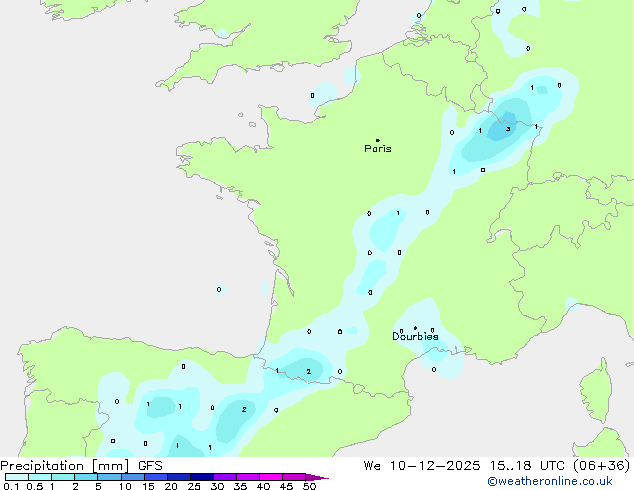
Task: Pick the 25–30 mm navy legend swatch
Action: coord(202,477)
